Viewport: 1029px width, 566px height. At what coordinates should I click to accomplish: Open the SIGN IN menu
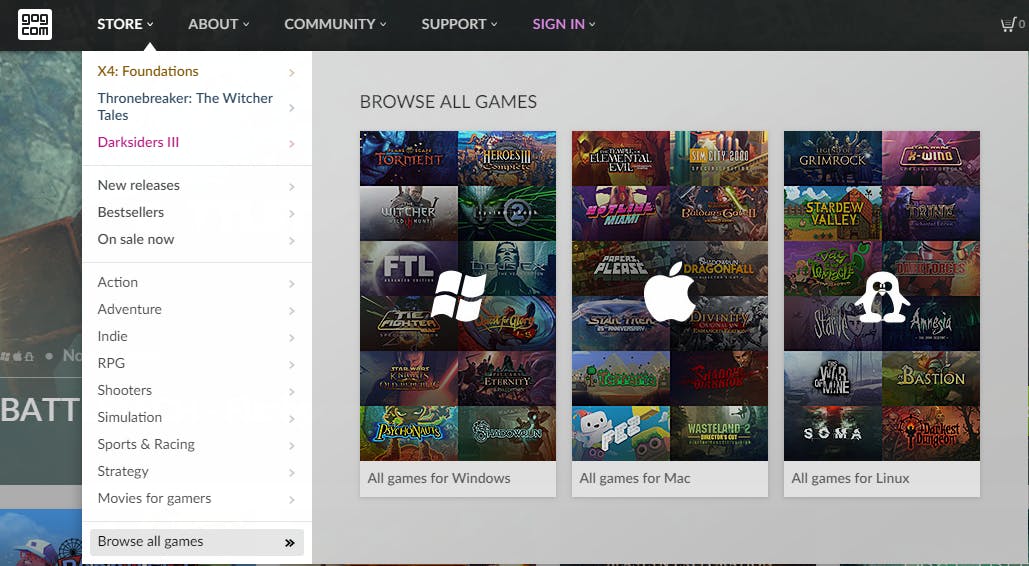click(564, 24)
